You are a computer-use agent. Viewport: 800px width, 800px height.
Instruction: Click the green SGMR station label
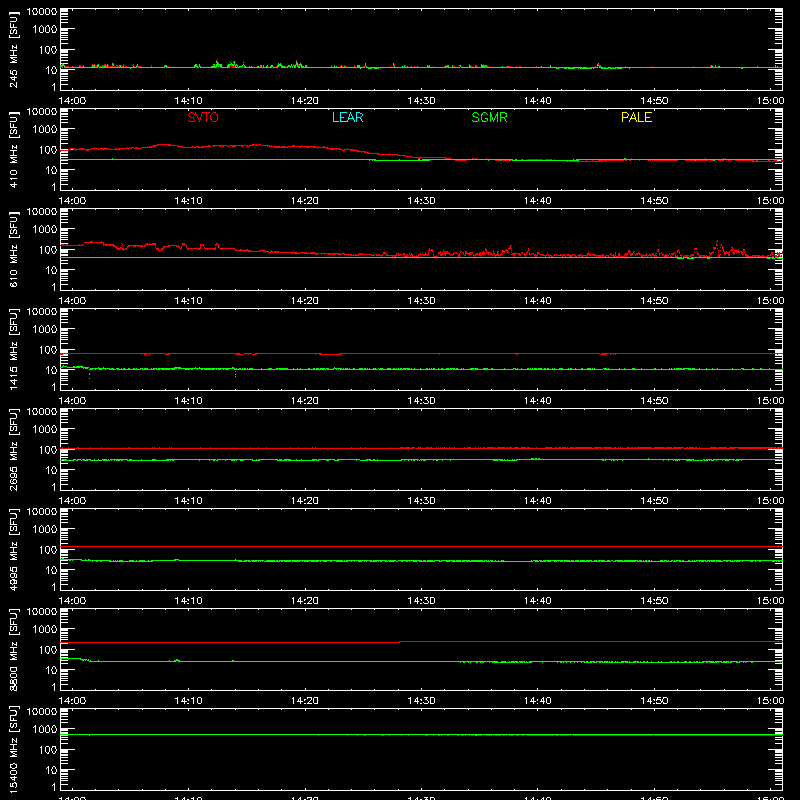point(489,117)
